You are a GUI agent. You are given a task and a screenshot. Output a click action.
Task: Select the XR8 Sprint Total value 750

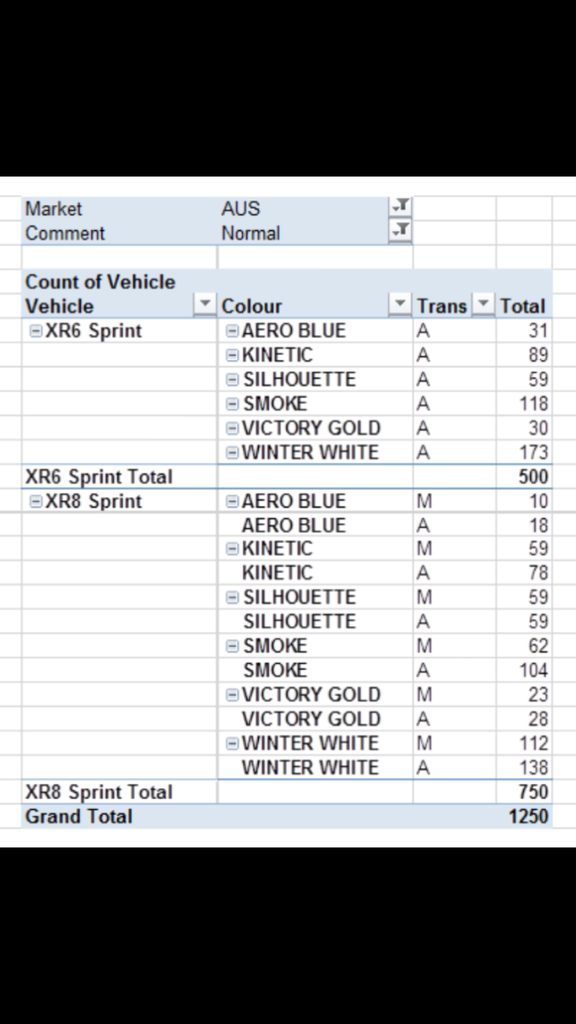533,792
